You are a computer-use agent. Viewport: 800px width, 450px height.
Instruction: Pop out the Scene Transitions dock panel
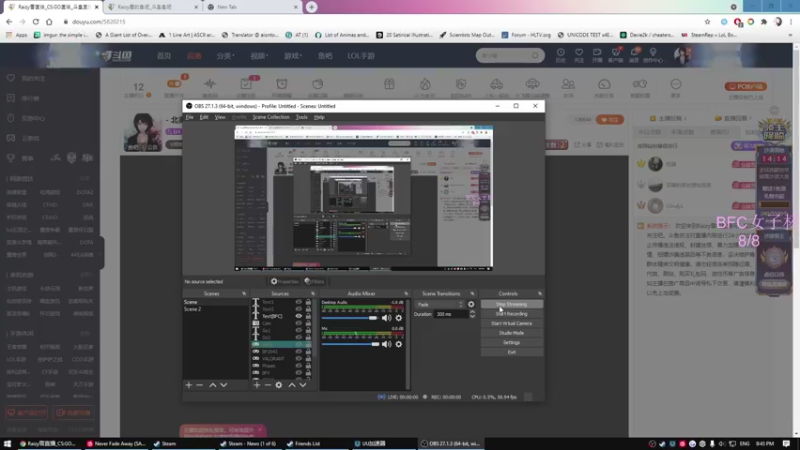pos(472,294)
